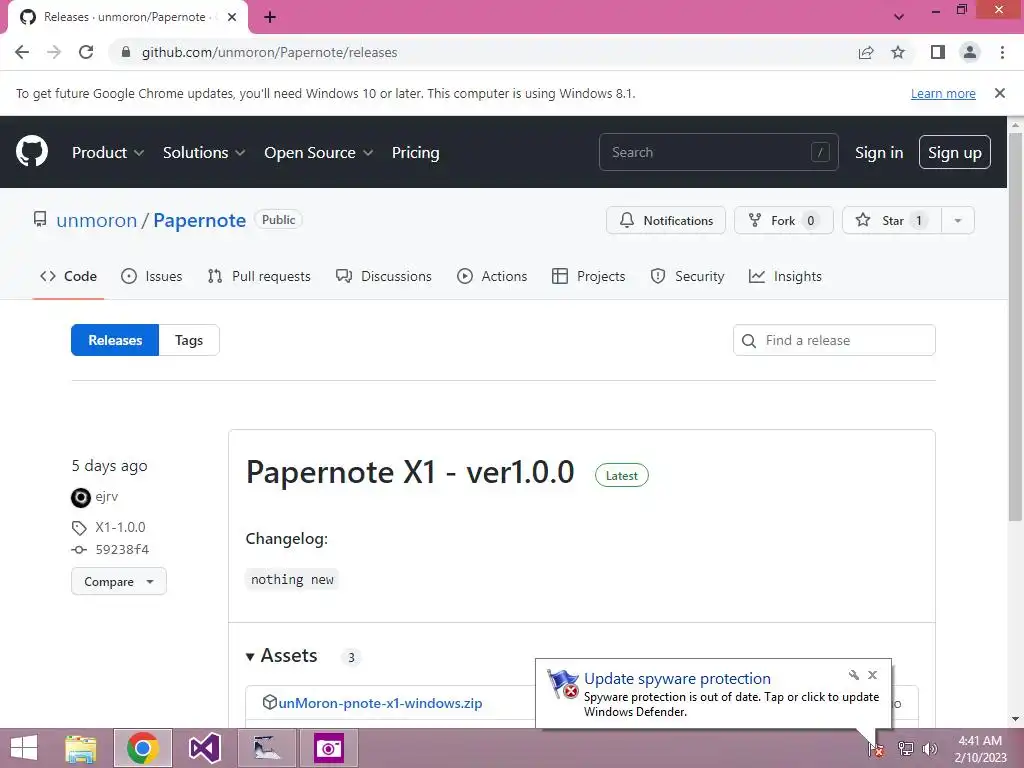Click the ejrv username link

click(106, 496)
